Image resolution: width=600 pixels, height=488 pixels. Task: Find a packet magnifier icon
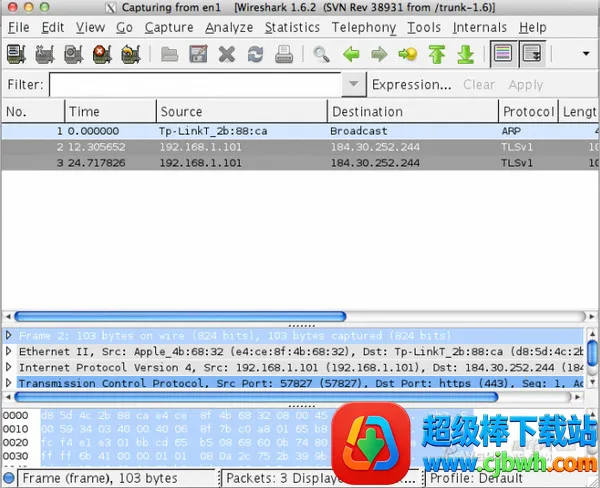point(321,54)
